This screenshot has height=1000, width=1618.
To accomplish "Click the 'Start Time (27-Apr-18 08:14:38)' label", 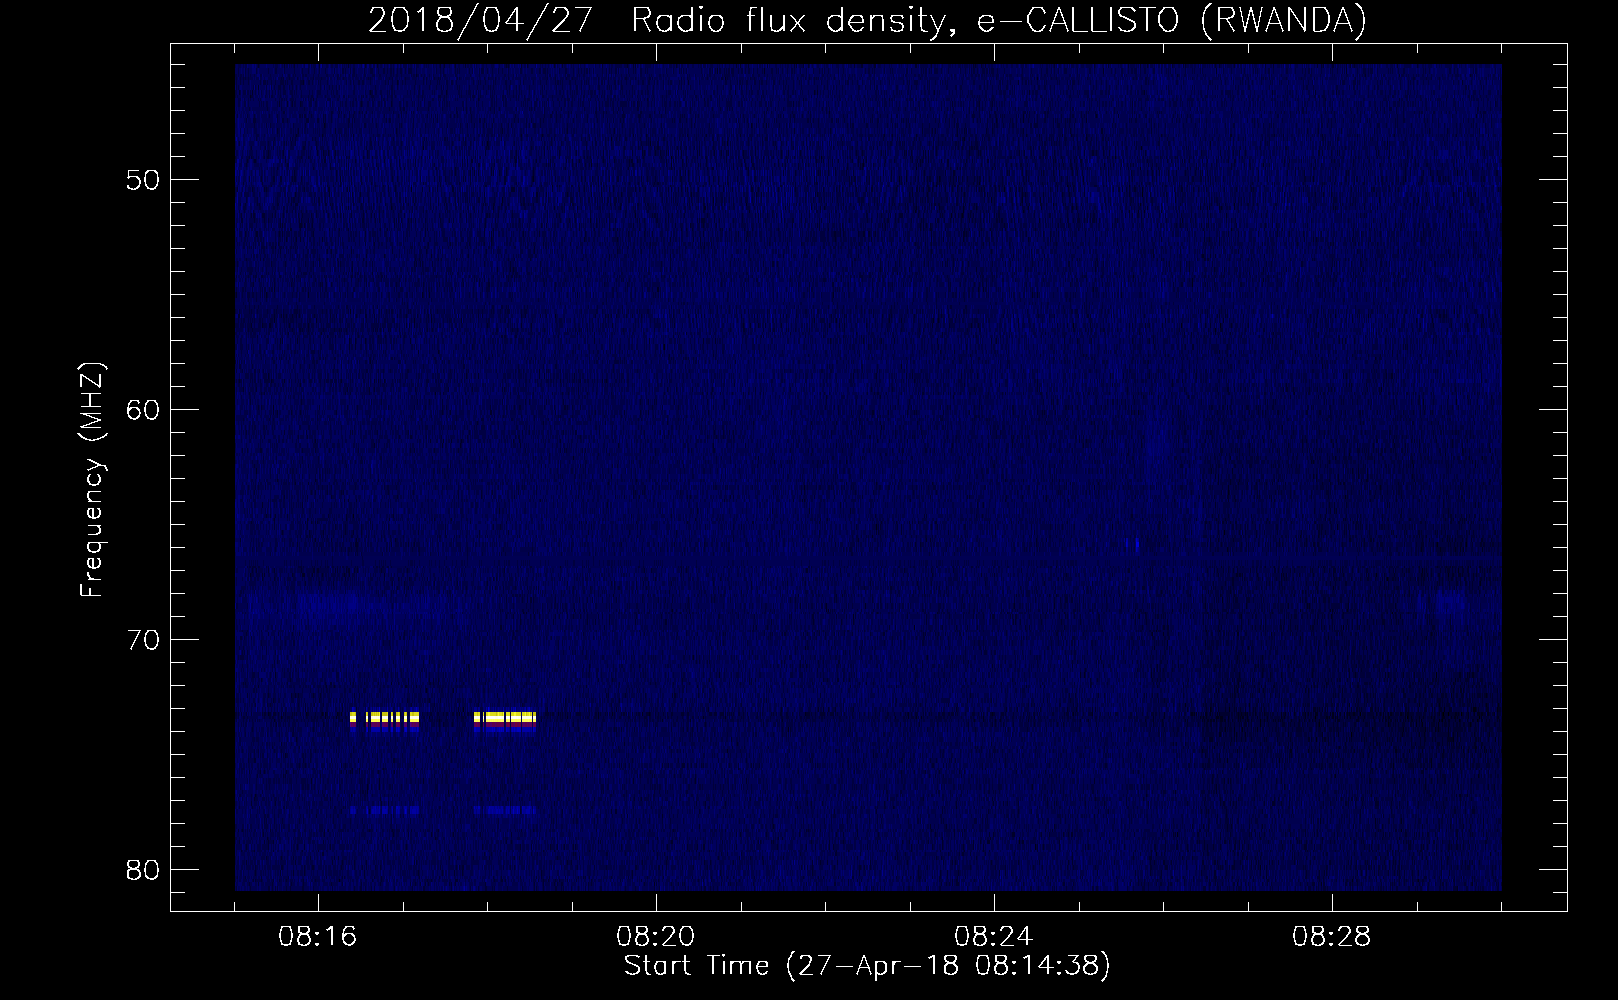I will (x=867, y=966).
